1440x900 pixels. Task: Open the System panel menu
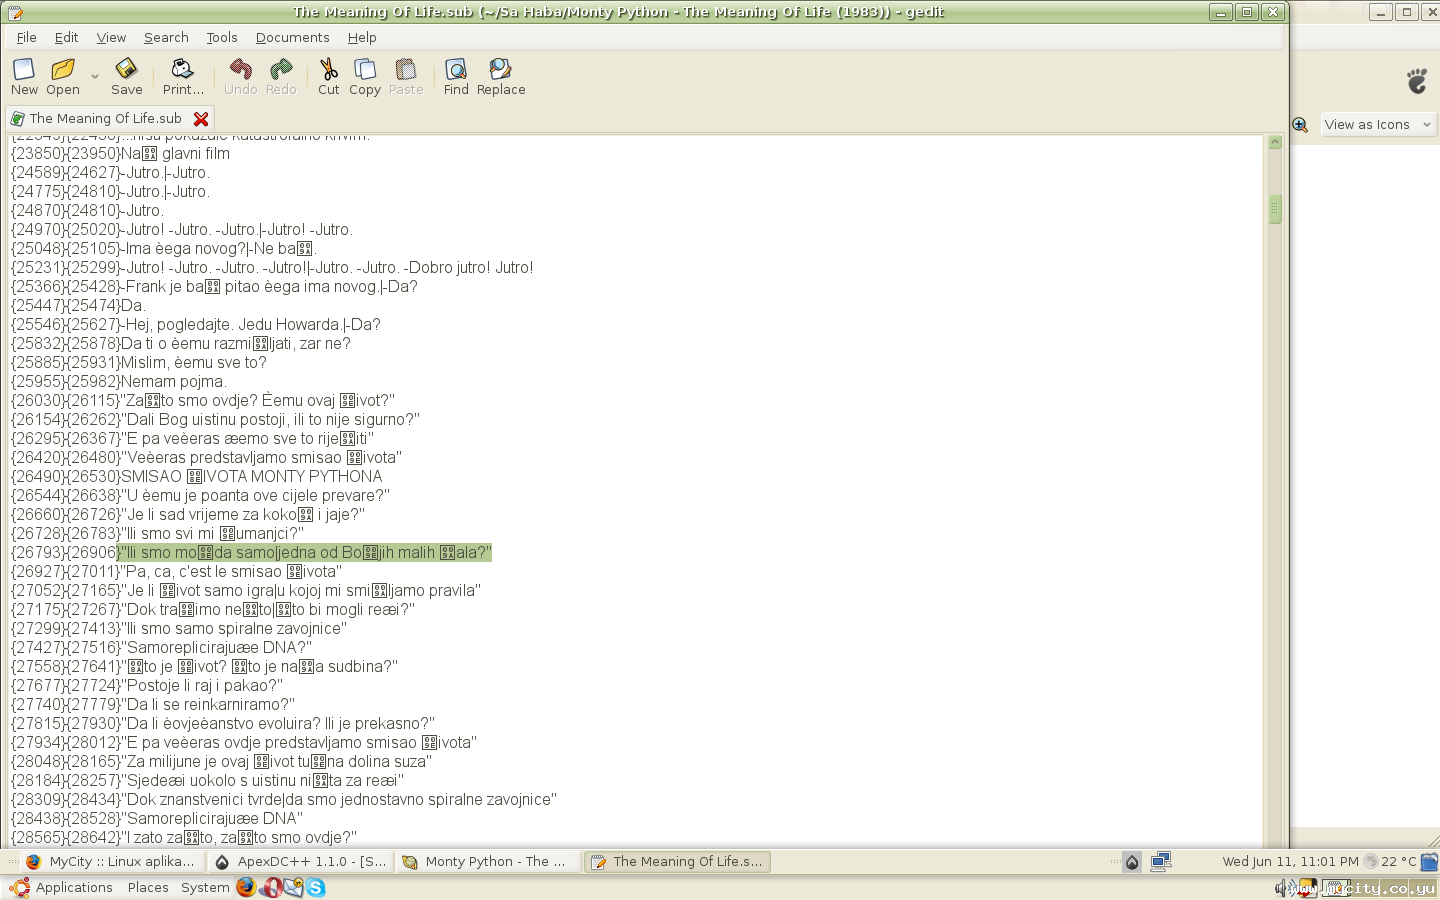(205, 887)
